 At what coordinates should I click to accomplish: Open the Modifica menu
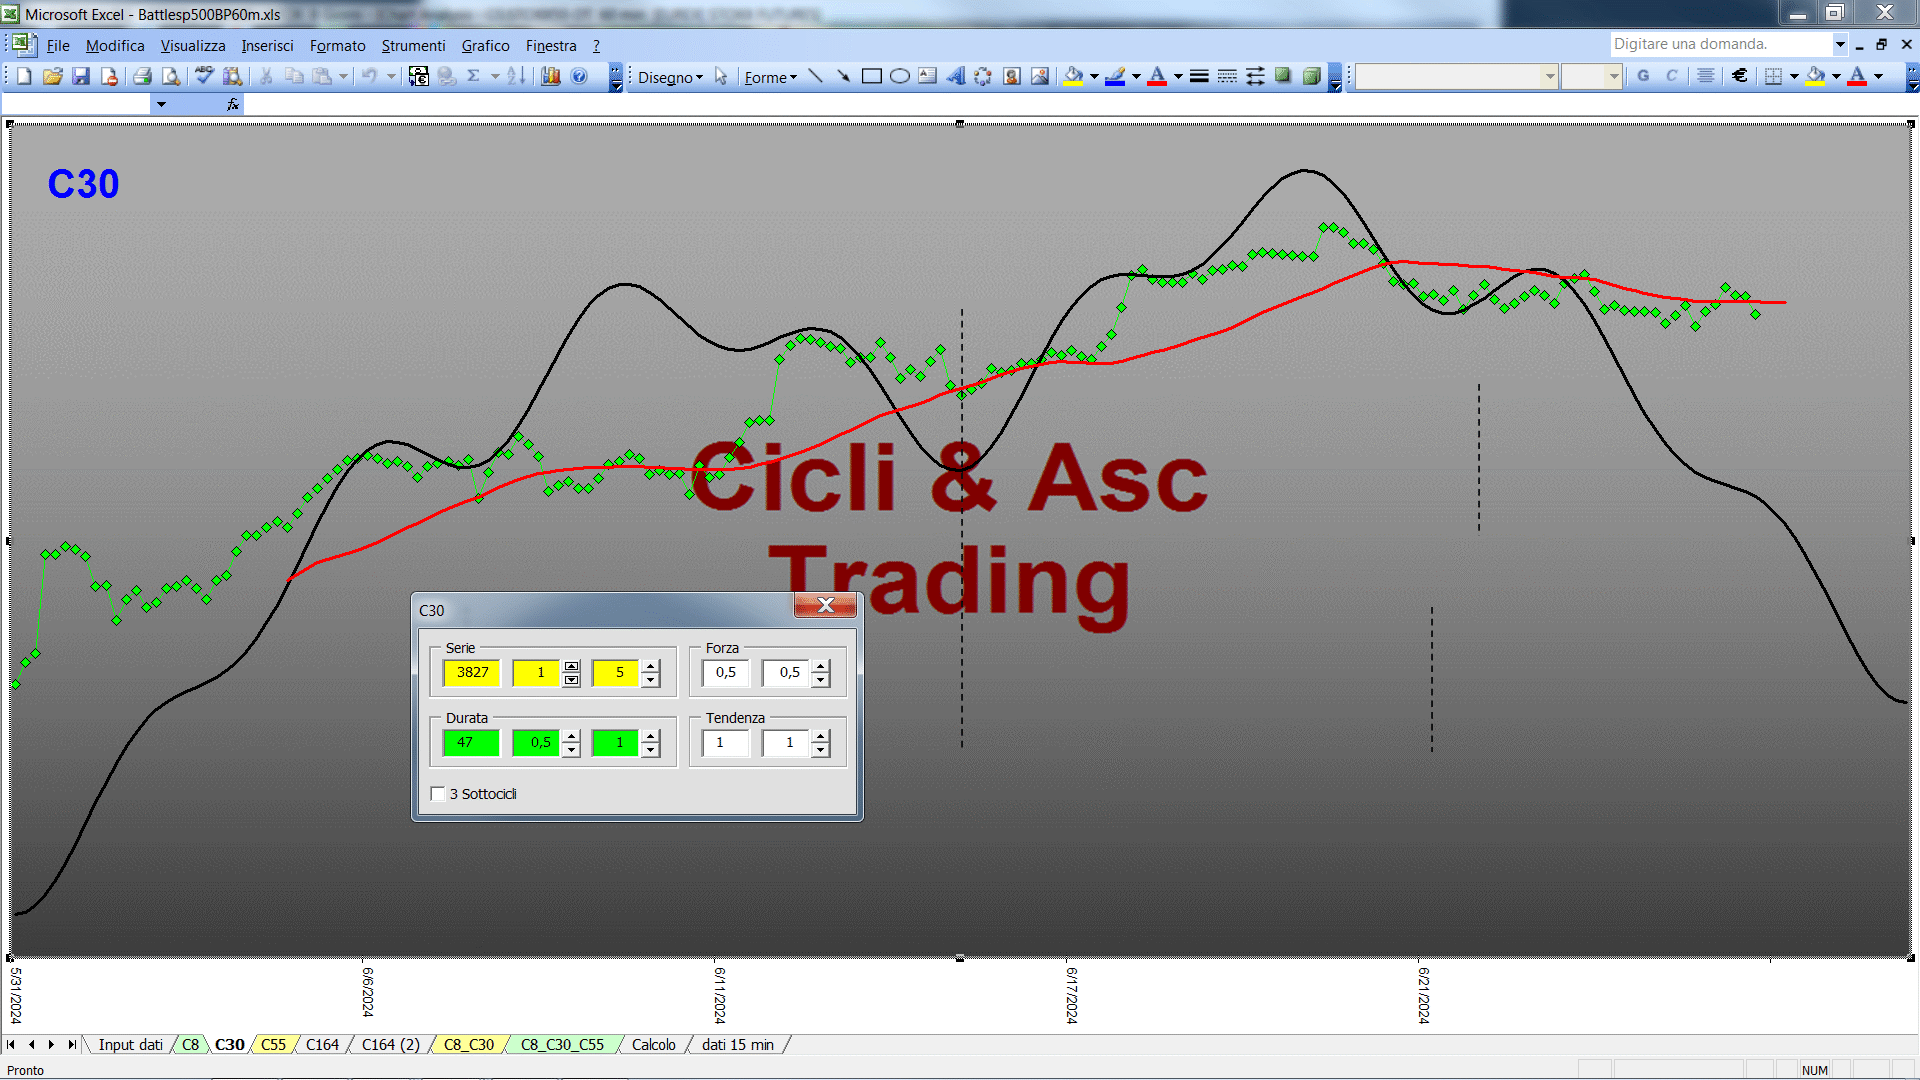click(x=115, y=46)
